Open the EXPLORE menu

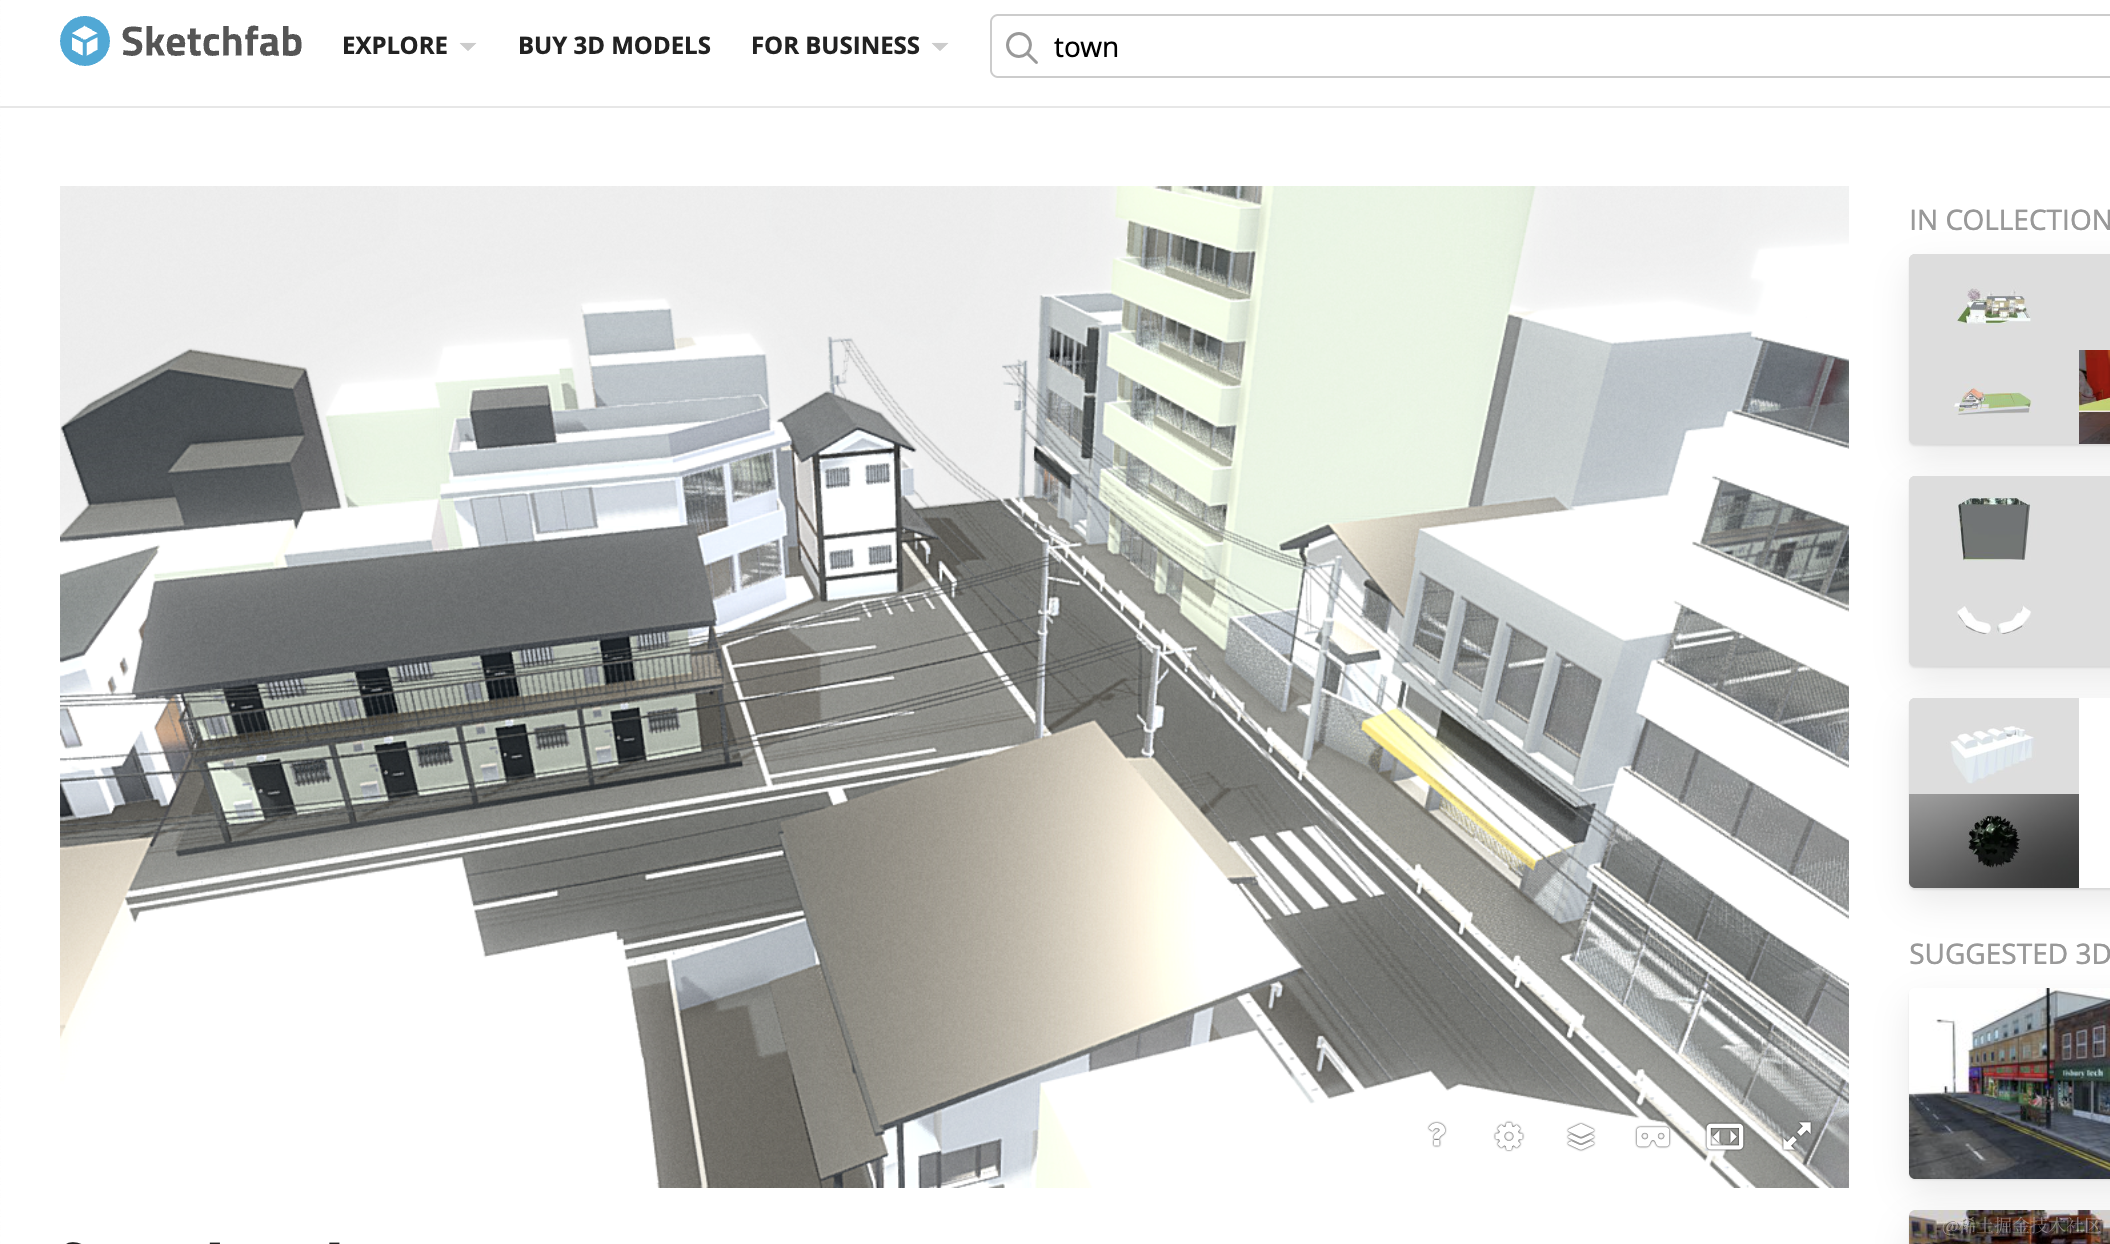tap(395, 46)
